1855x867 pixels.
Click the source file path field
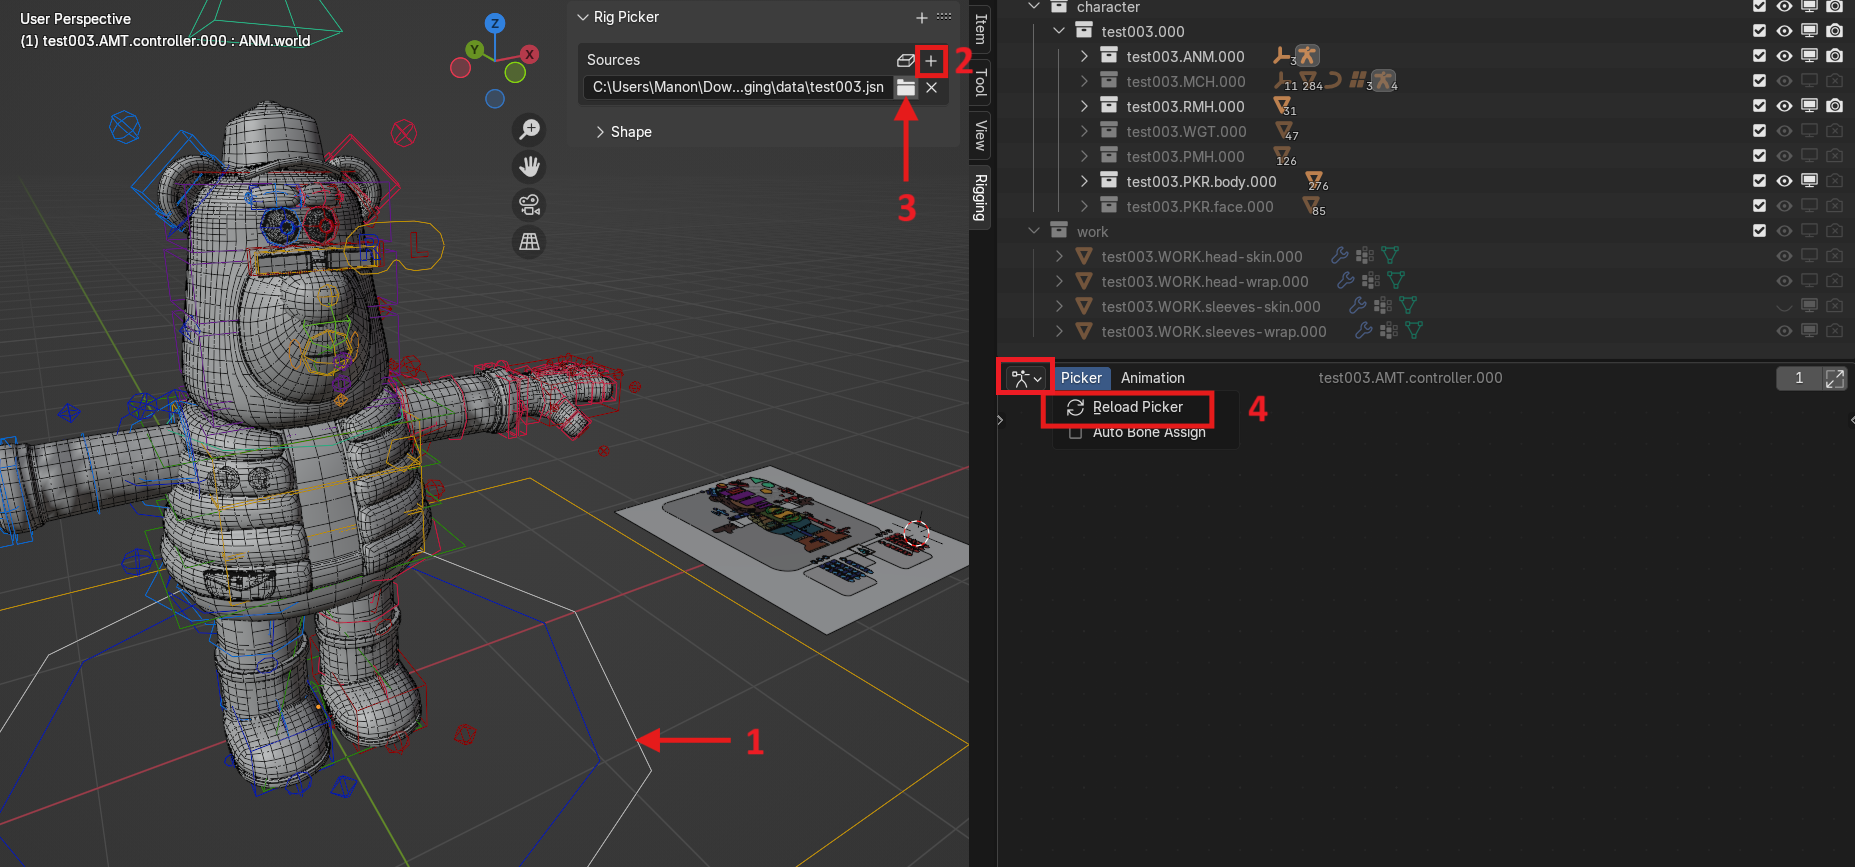pyautogui.click(x=737, y=88)
